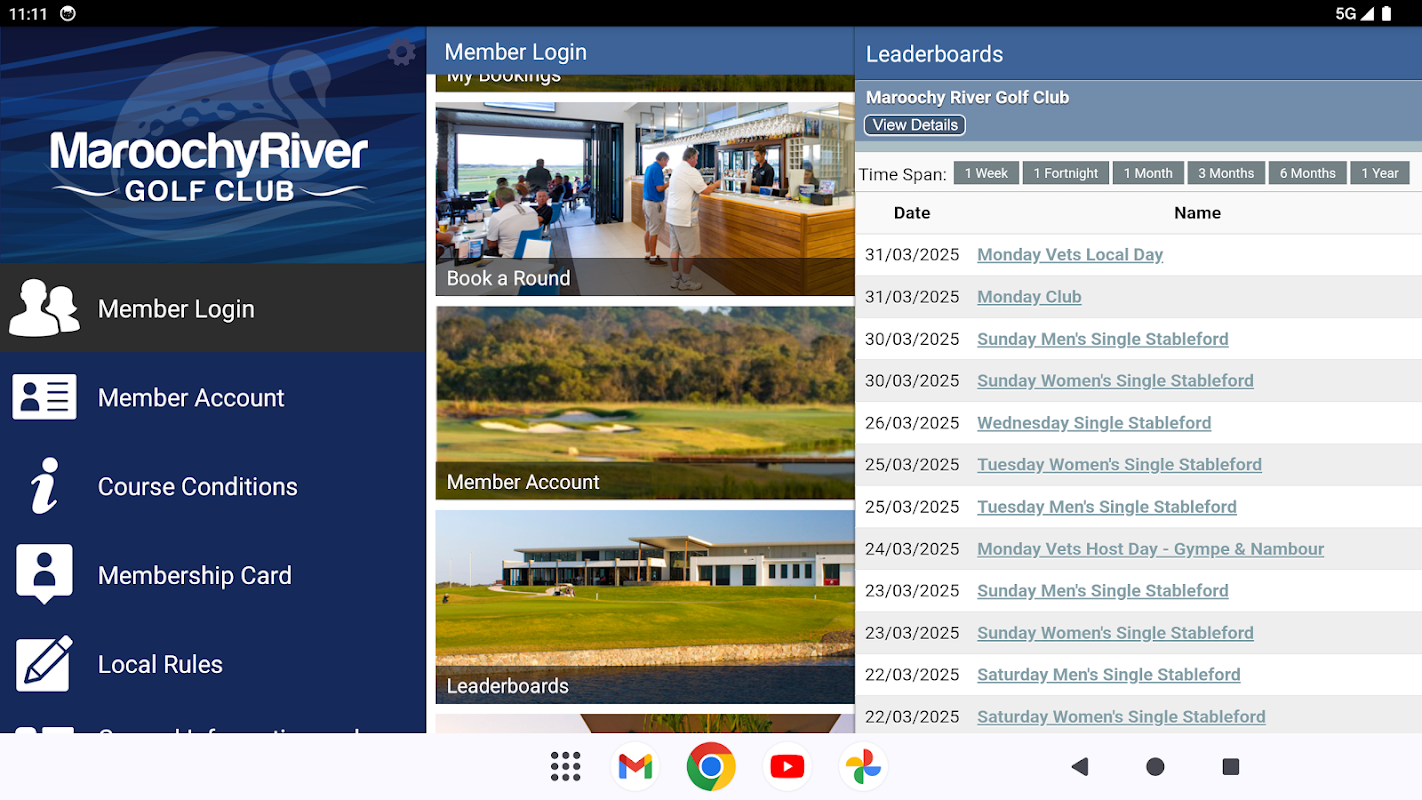The image size is (1422, 800).
Task: Set time span to 1 Month
Action: (x=1148, y=173)
